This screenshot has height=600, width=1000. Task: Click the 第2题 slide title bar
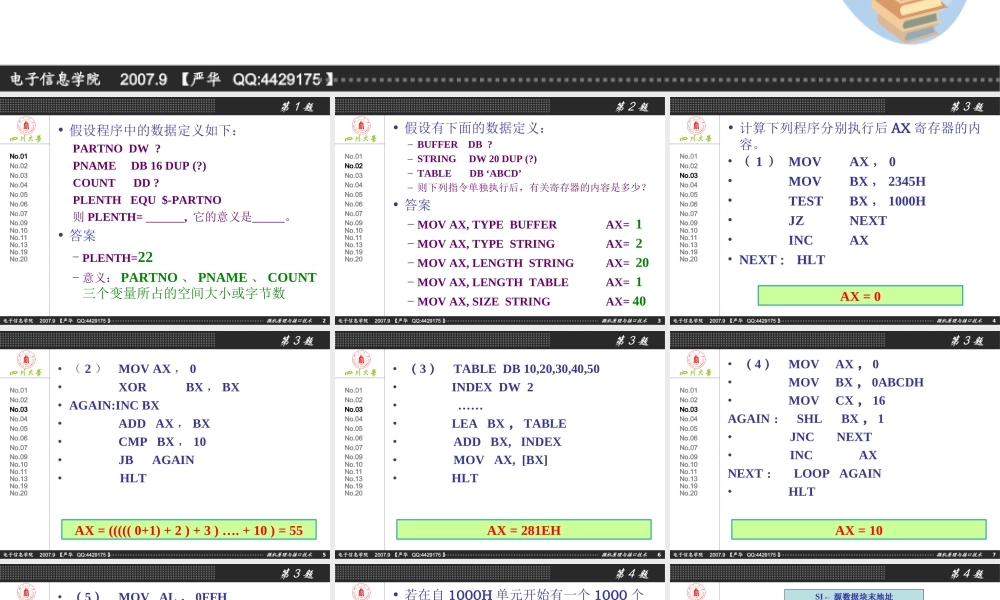(x=500, y=106)
